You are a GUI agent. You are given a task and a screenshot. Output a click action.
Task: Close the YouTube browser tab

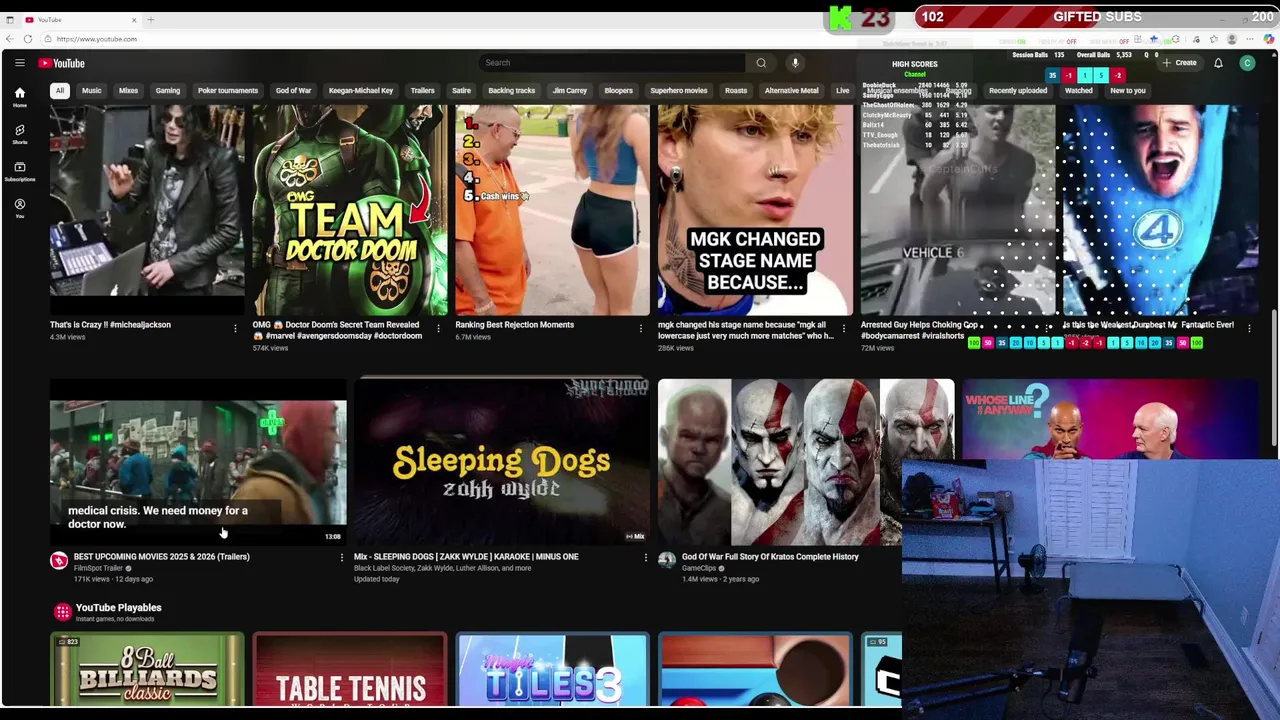(x=134, y=20)
